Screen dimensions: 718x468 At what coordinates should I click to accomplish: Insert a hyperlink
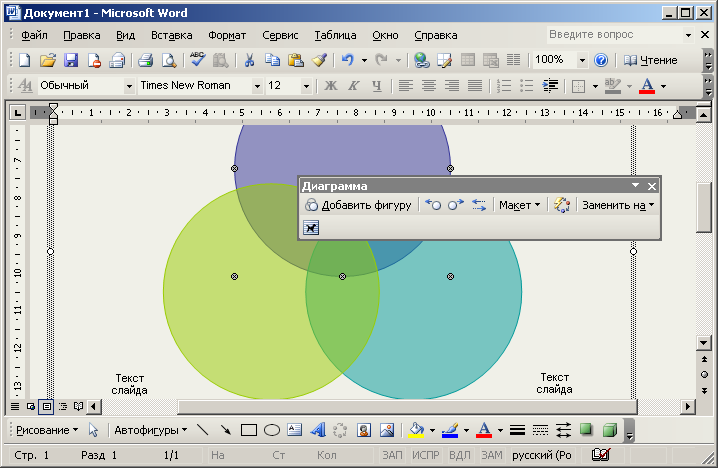(x=421, y=60)
